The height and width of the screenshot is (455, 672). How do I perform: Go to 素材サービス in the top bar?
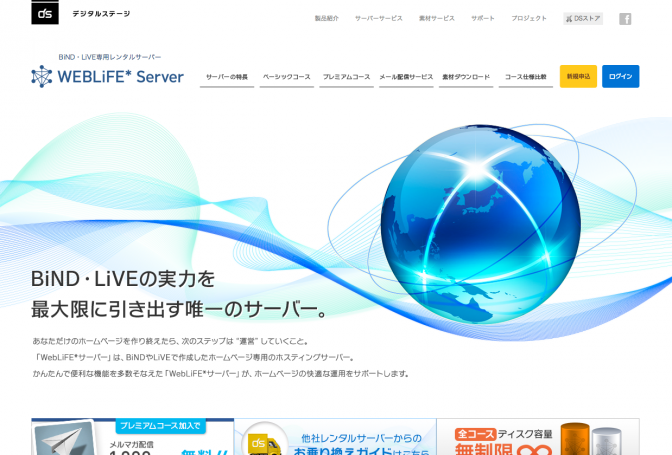(x=436, y=19)
